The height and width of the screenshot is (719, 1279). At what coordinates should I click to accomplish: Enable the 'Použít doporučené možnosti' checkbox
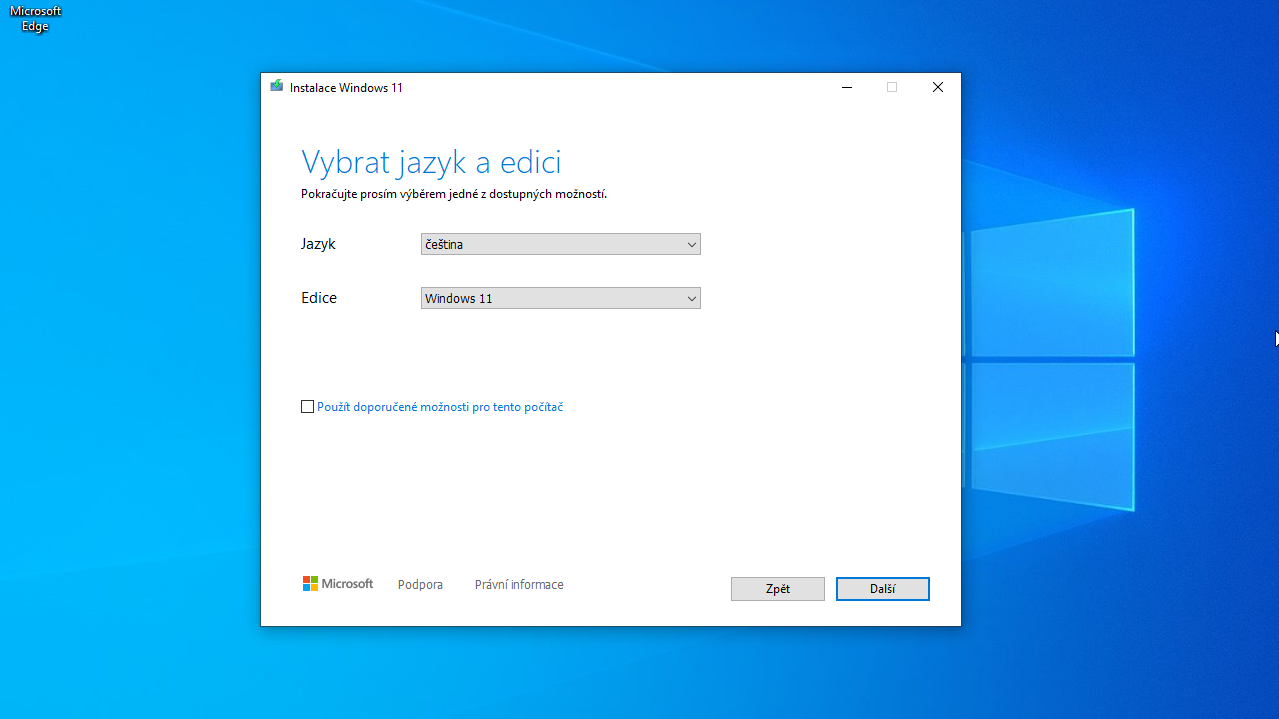(x=307, y=407)
